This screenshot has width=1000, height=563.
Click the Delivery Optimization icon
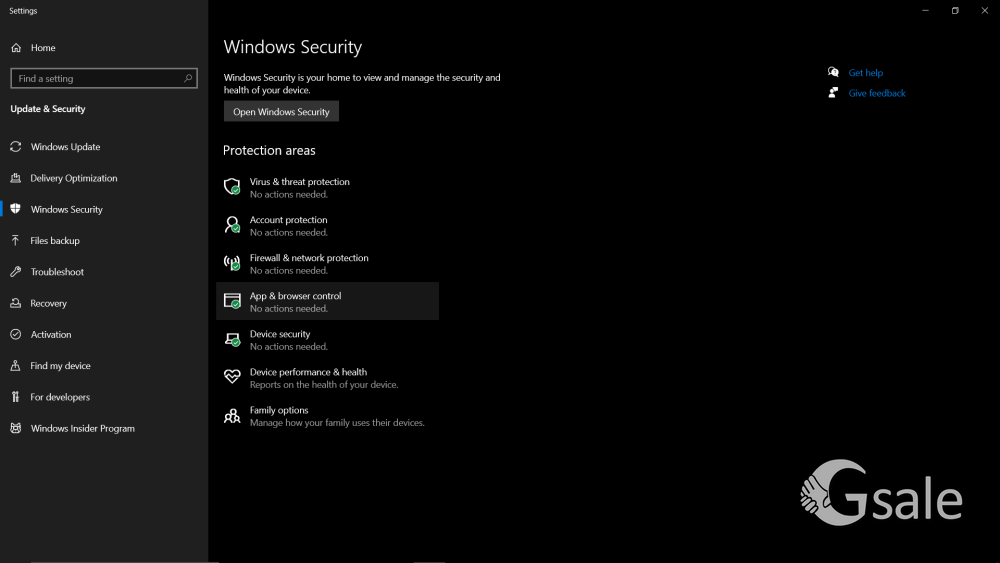click(x=16, y=178)
